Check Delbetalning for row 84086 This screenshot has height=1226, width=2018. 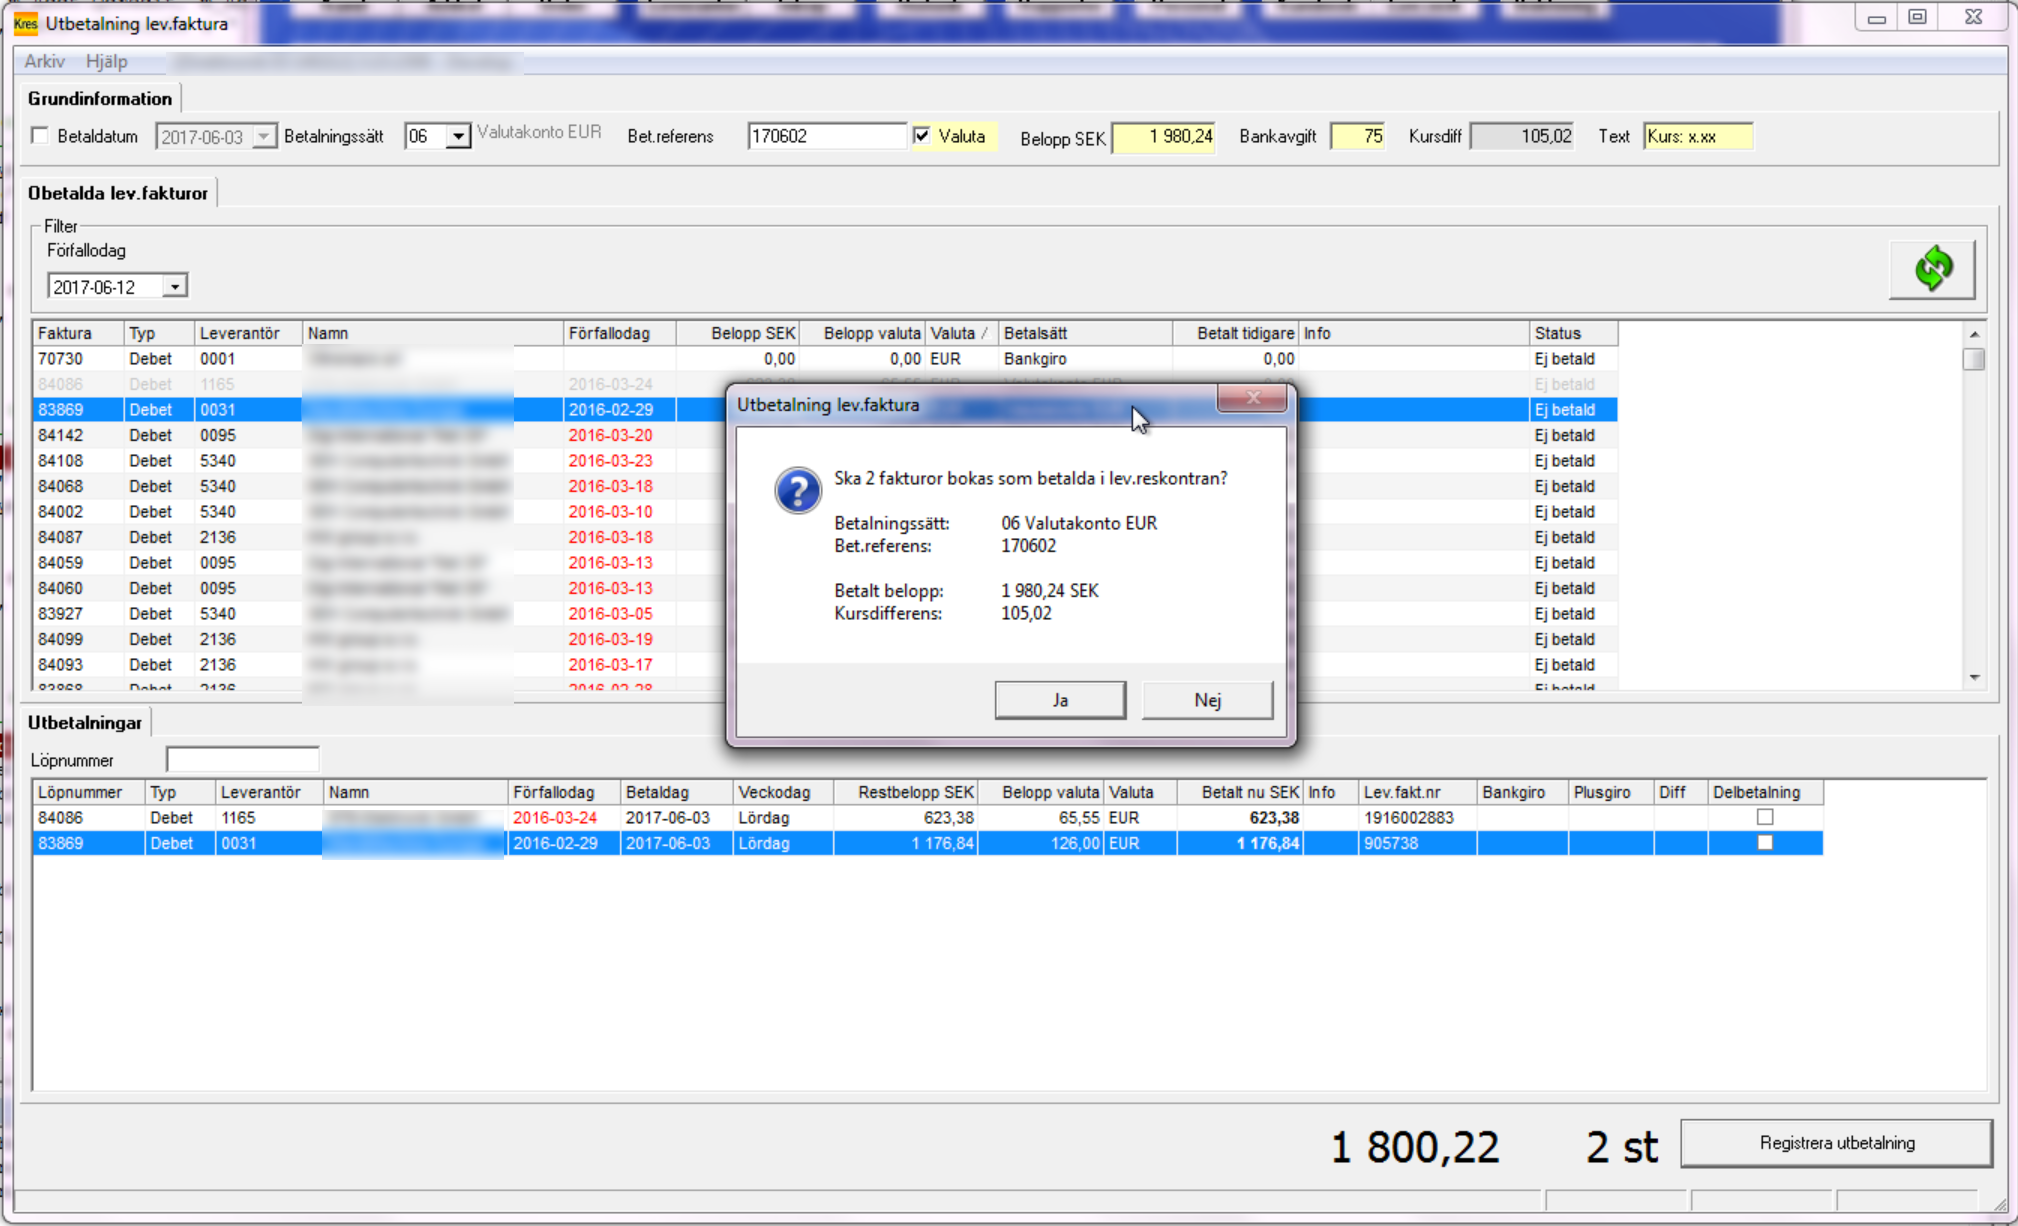tap(1765, 817)
